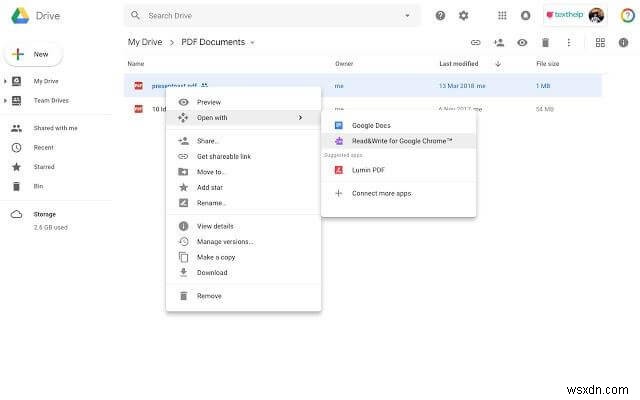Choose Rename in context menu
Image resolution: width=640 pixels, height=400 pixels.
click(x=244, y=203)
